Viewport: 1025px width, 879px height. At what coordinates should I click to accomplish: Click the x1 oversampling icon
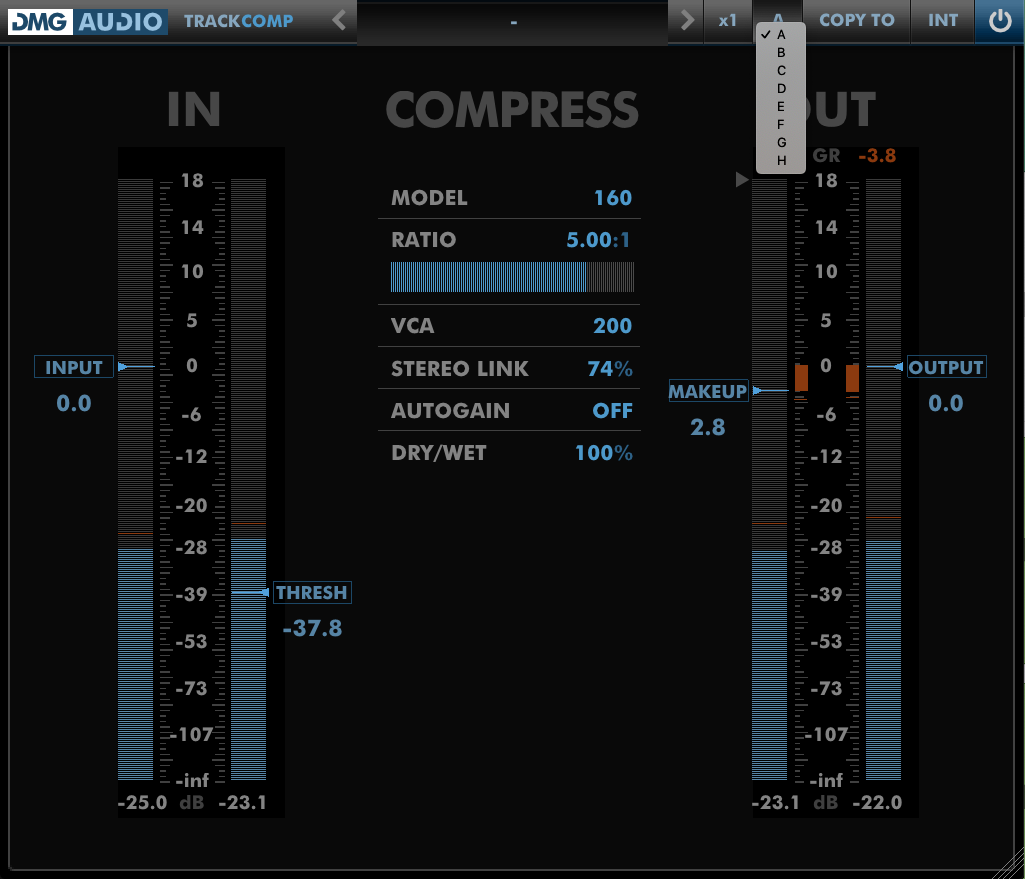click(726, 21)
